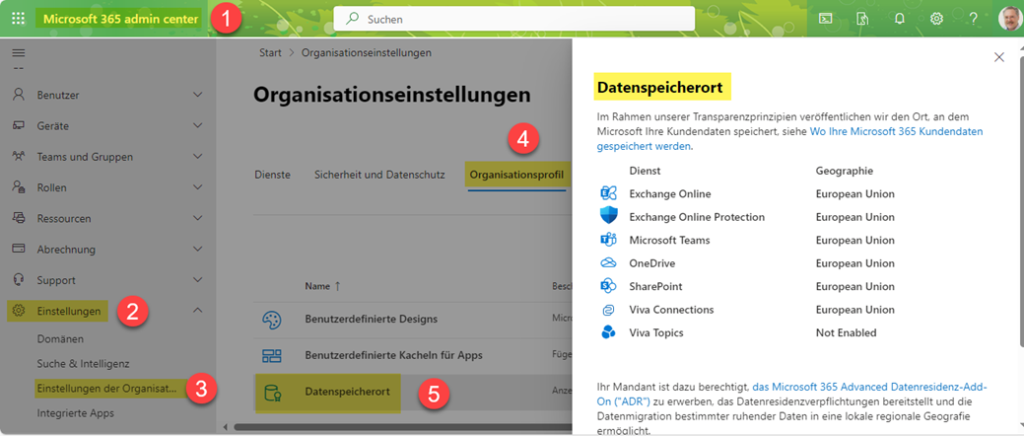Open the Cloud Shell terminal icon
This screenshot has height=436, width=1024.
(x=825, y=19)
